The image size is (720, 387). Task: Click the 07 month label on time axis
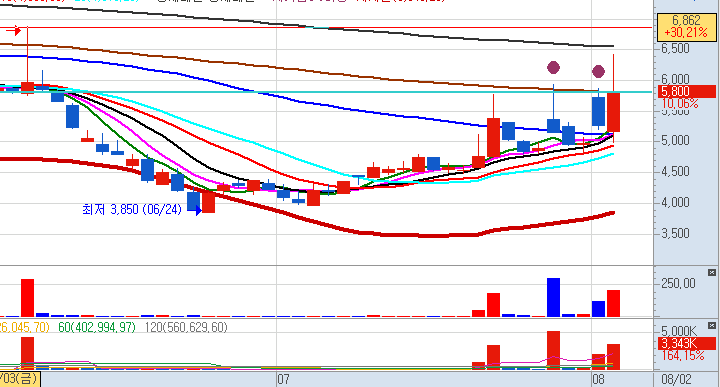click(283, 380)
